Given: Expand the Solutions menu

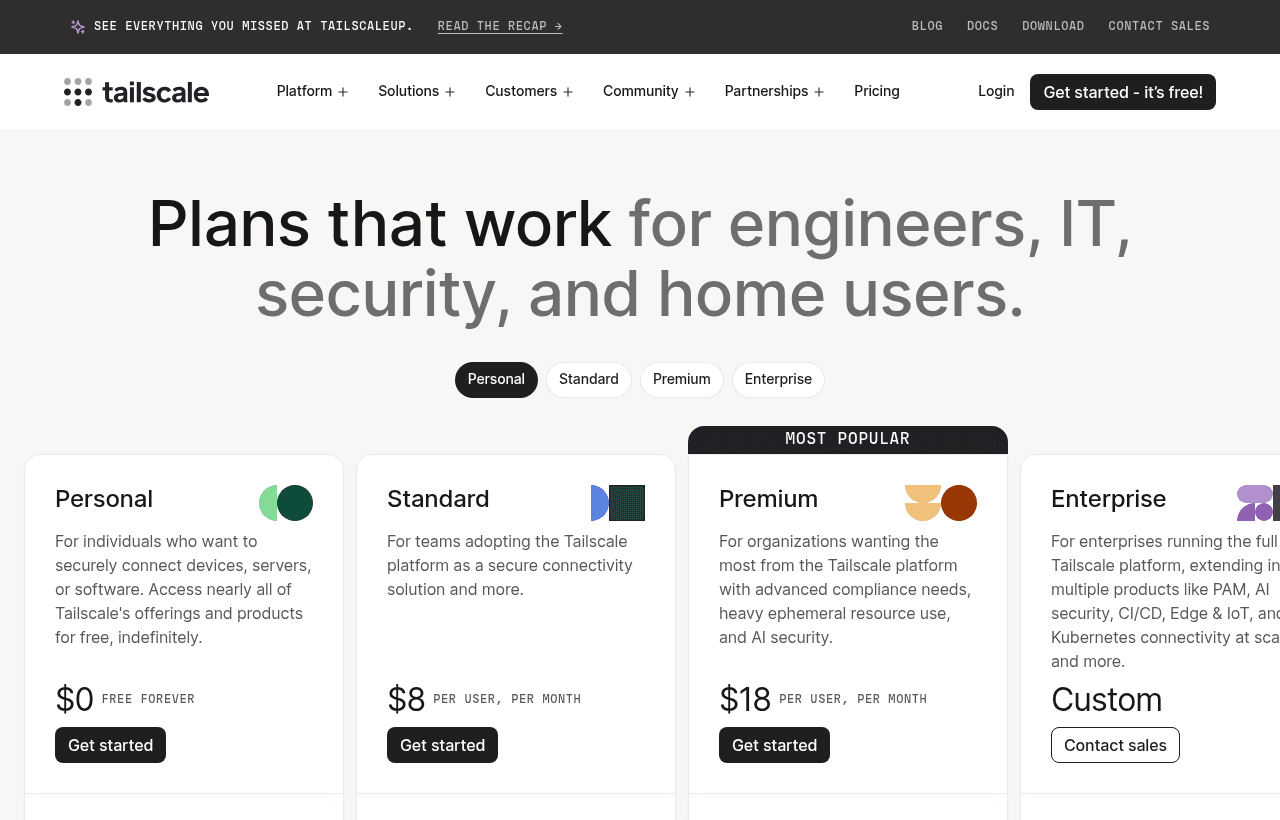Looking at the screenshot, I should 417,91.
